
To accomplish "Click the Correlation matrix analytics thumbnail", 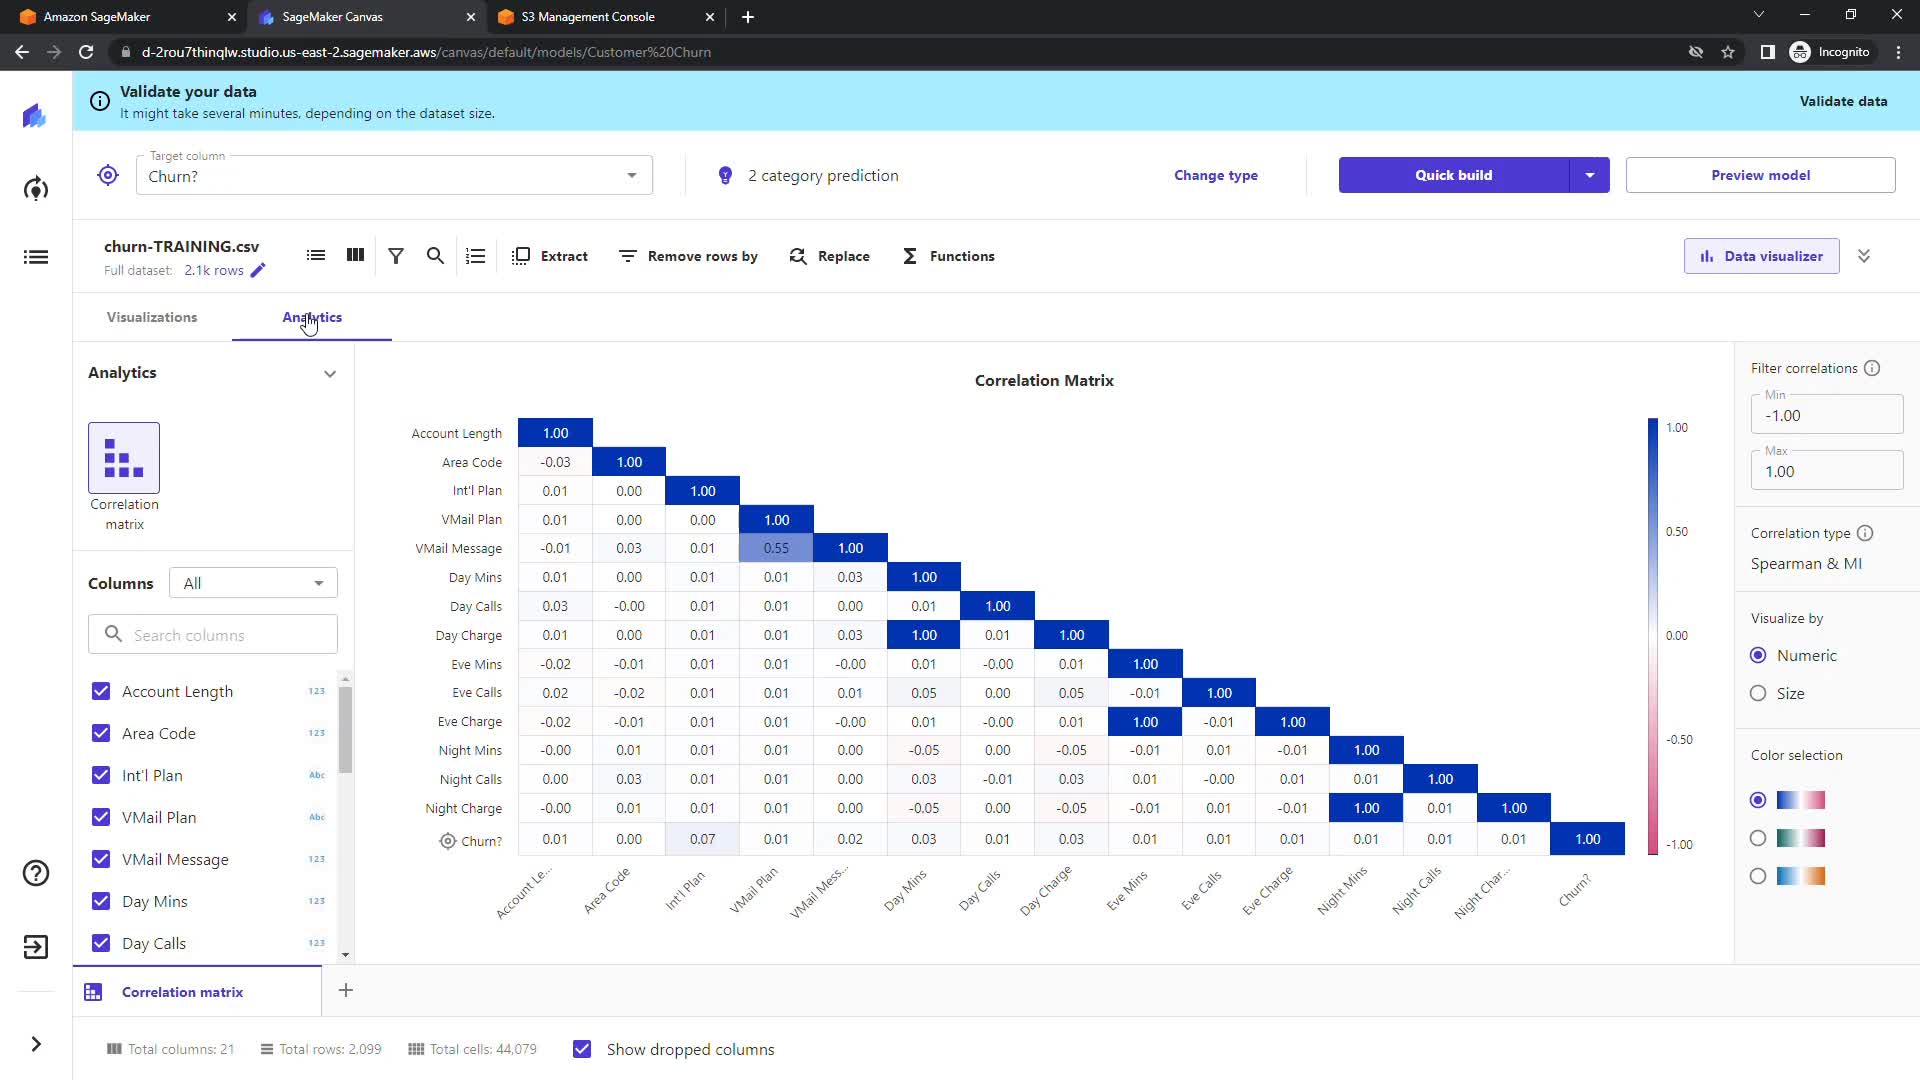I will (124, 458).
